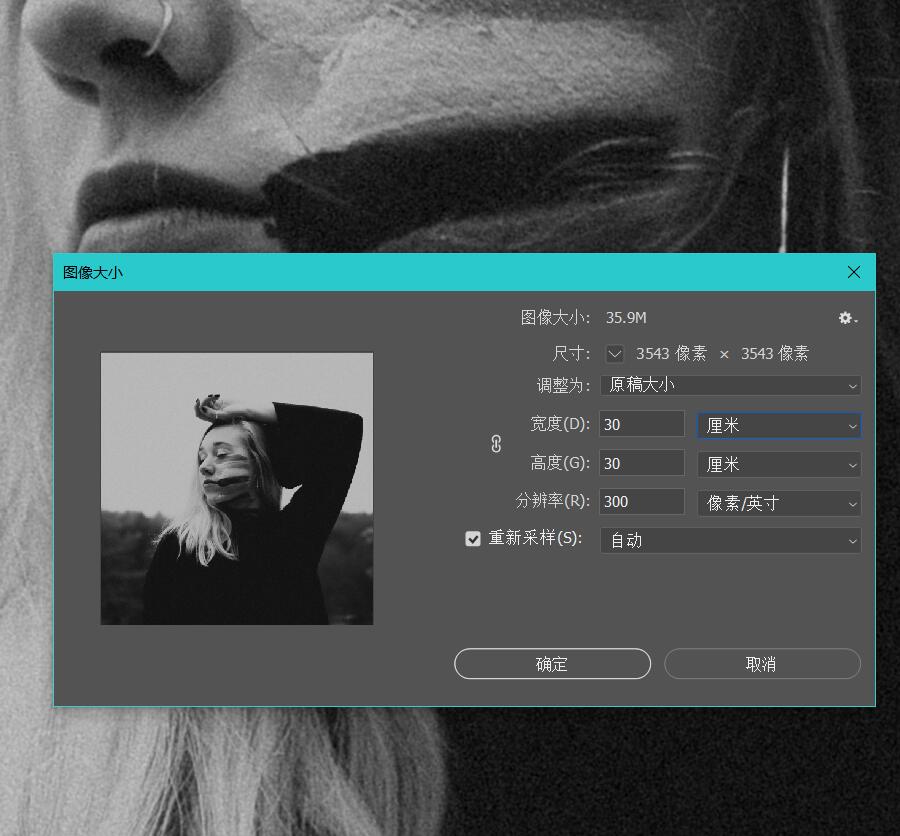This screenshot has width=900, height=836.
Task: Toggle the constrain proportions chain link icon
Action: pos(496,444)
